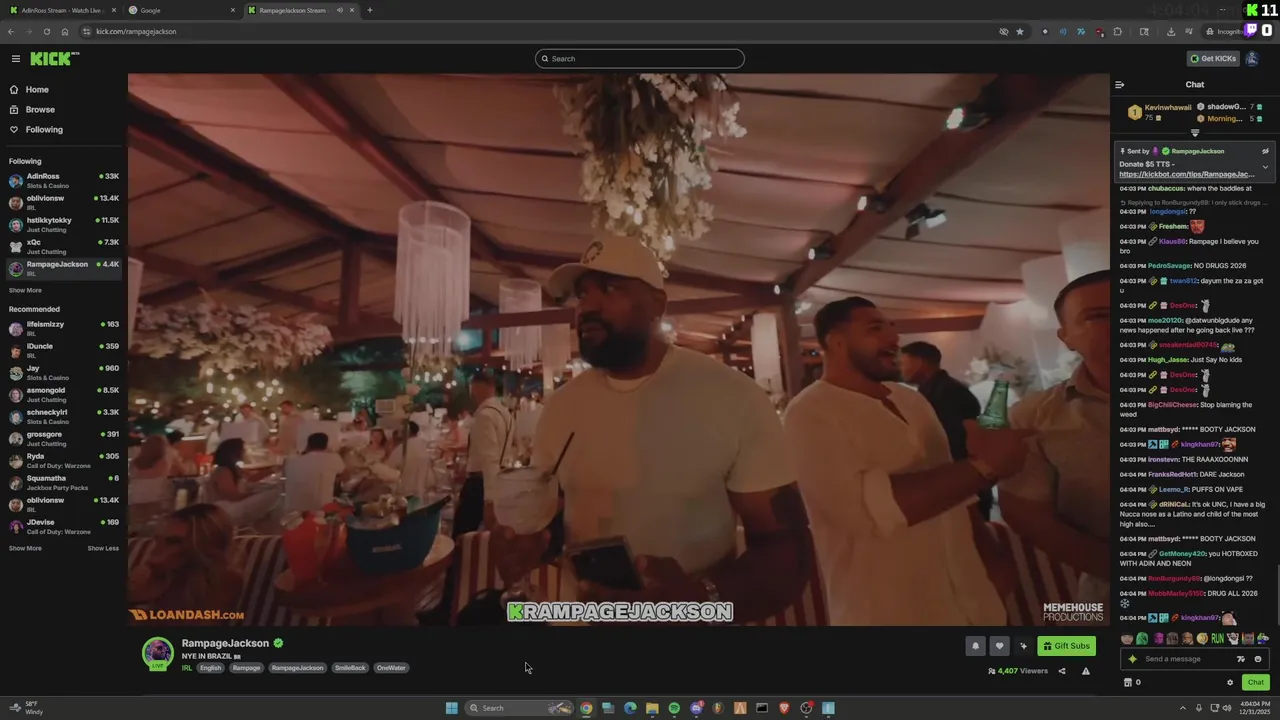Click the RampageJackson channel name below the video
The height and width of the screenshot is (720, 1280).
(x=225, y=643)
